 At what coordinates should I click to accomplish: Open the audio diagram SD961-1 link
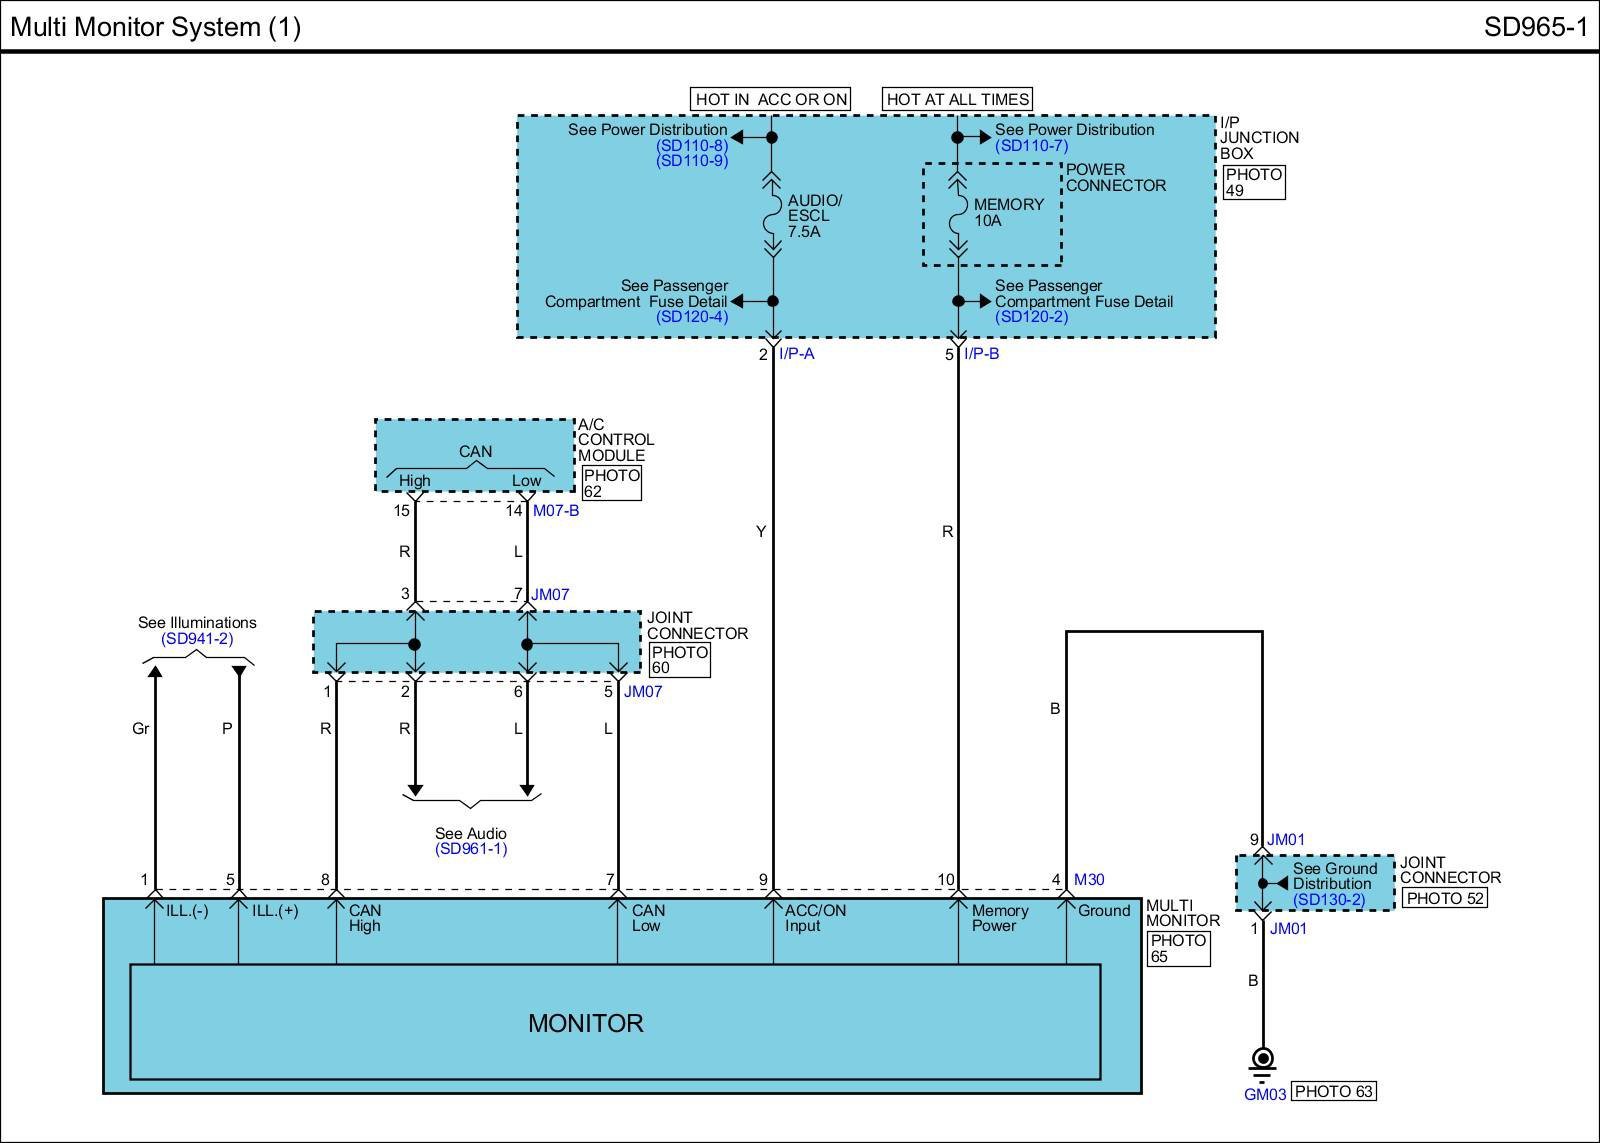click(x=471, y=849)
